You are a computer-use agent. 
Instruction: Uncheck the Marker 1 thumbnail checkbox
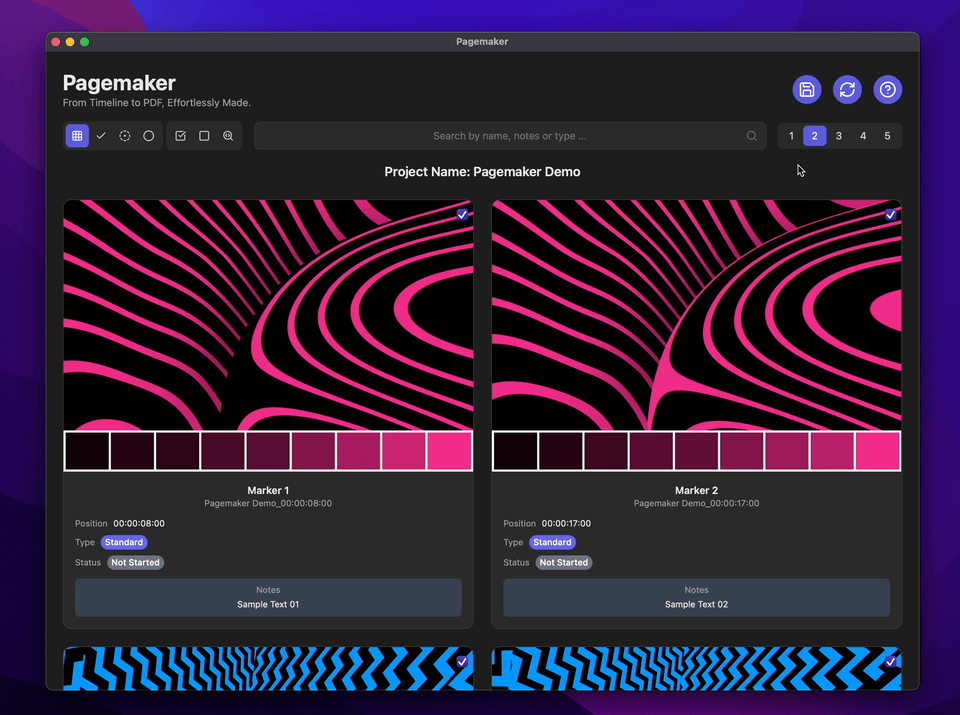pos(462,214)
